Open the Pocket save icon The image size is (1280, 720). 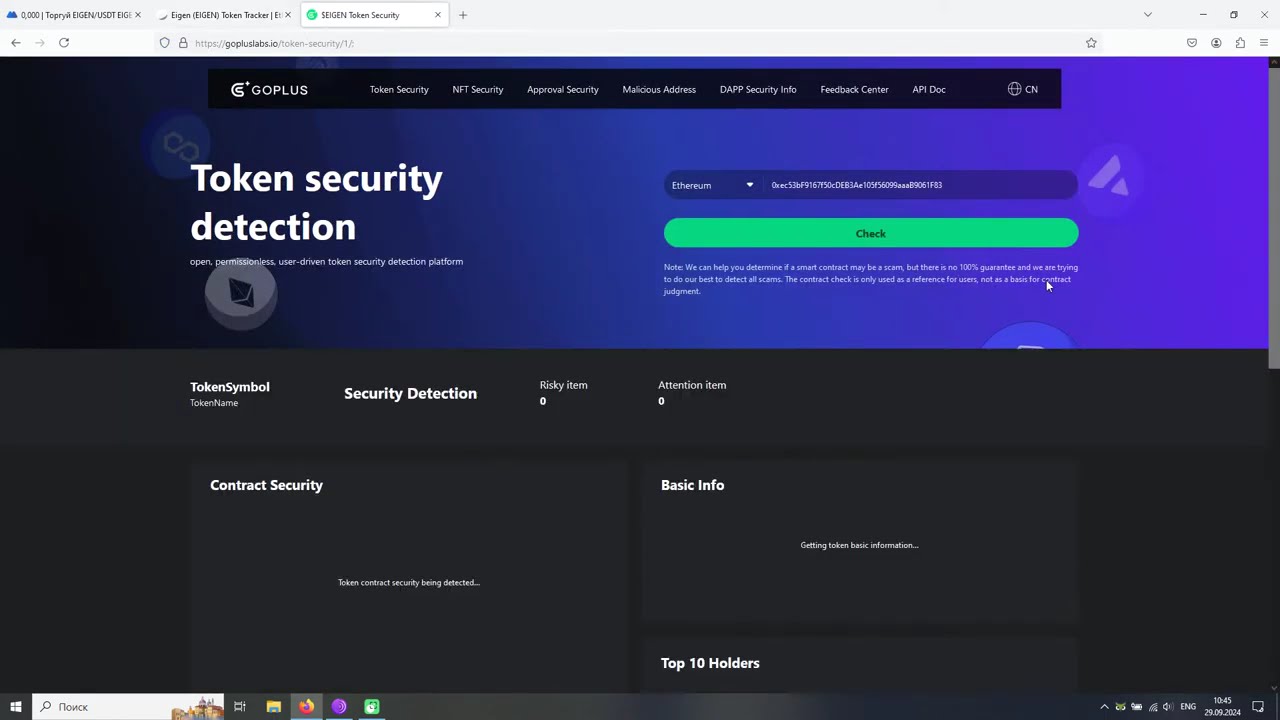point(1192,43)
